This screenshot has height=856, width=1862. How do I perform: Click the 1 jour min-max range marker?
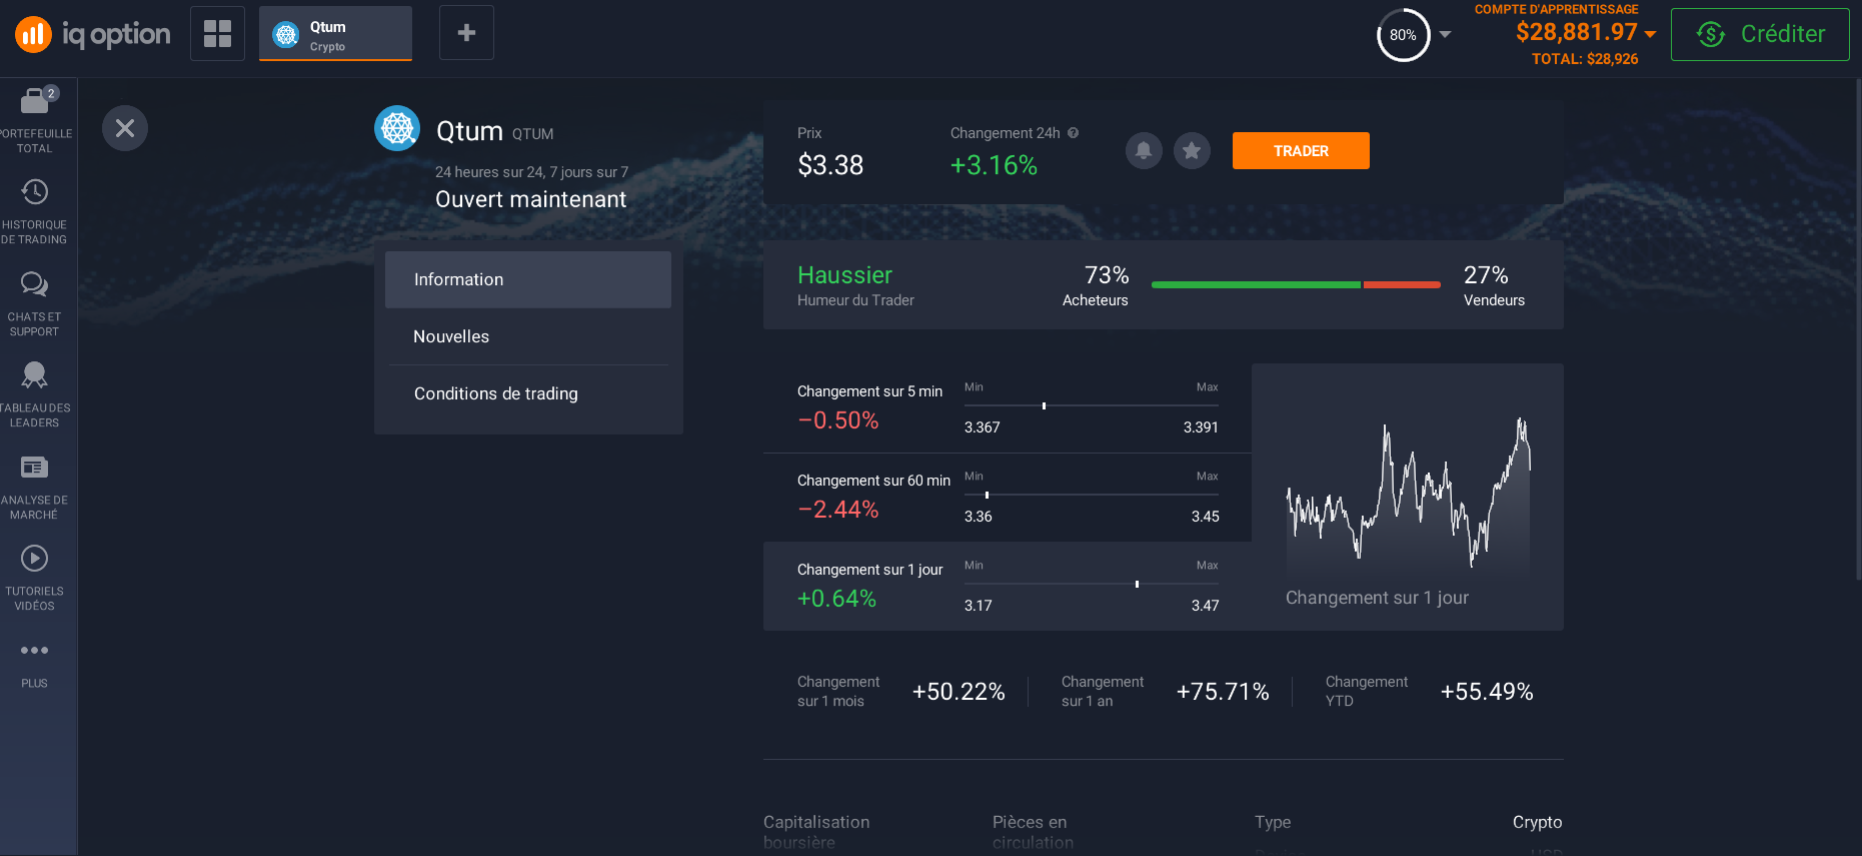point(1137,584)
